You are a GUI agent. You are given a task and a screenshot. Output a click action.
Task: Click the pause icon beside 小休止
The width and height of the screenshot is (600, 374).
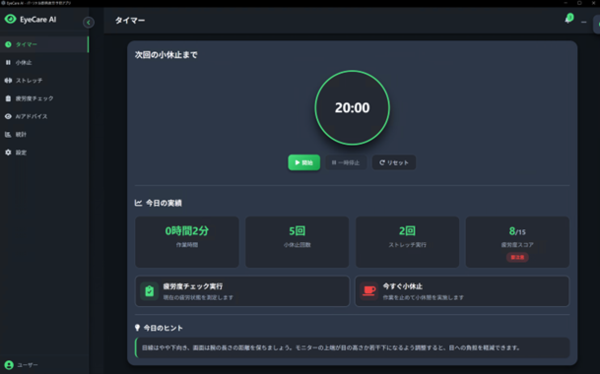tap(8, 62)
